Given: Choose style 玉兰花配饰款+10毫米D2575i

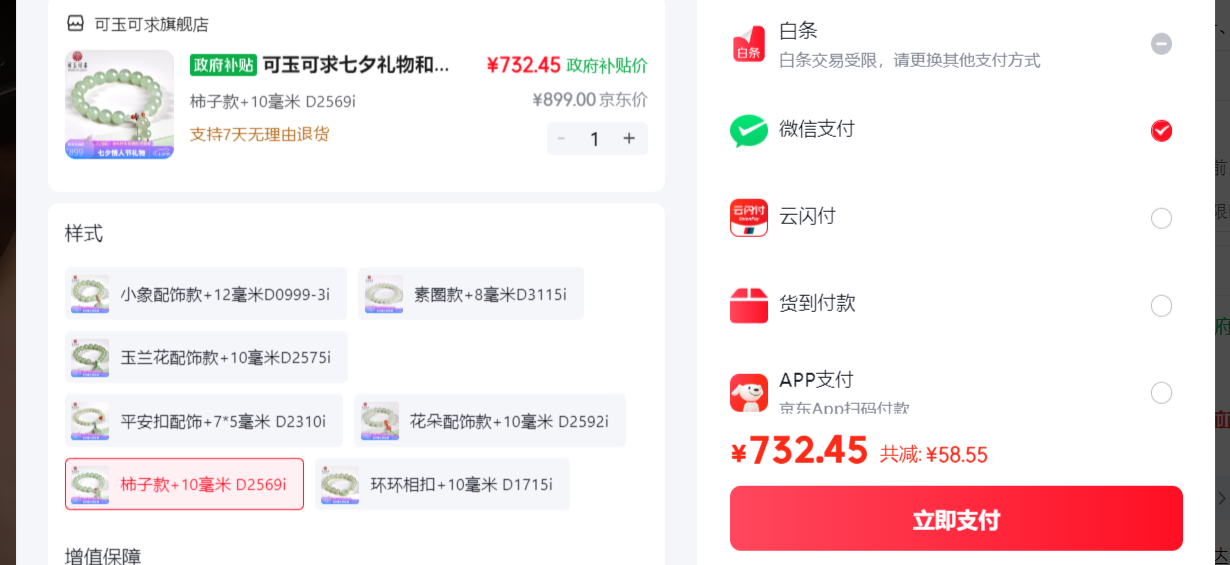Looking at the screenshot, I should click(206, 357).
